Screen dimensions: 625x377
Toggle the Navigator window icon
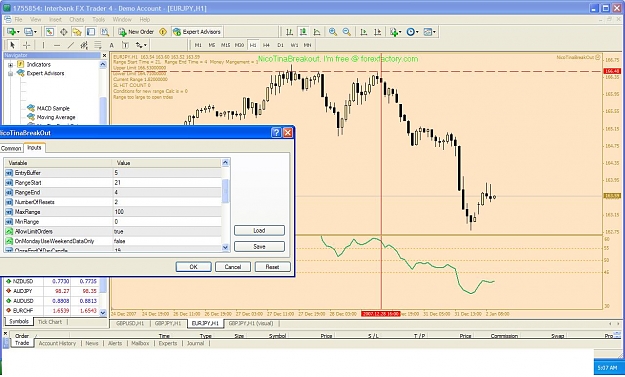coord(77,32)
